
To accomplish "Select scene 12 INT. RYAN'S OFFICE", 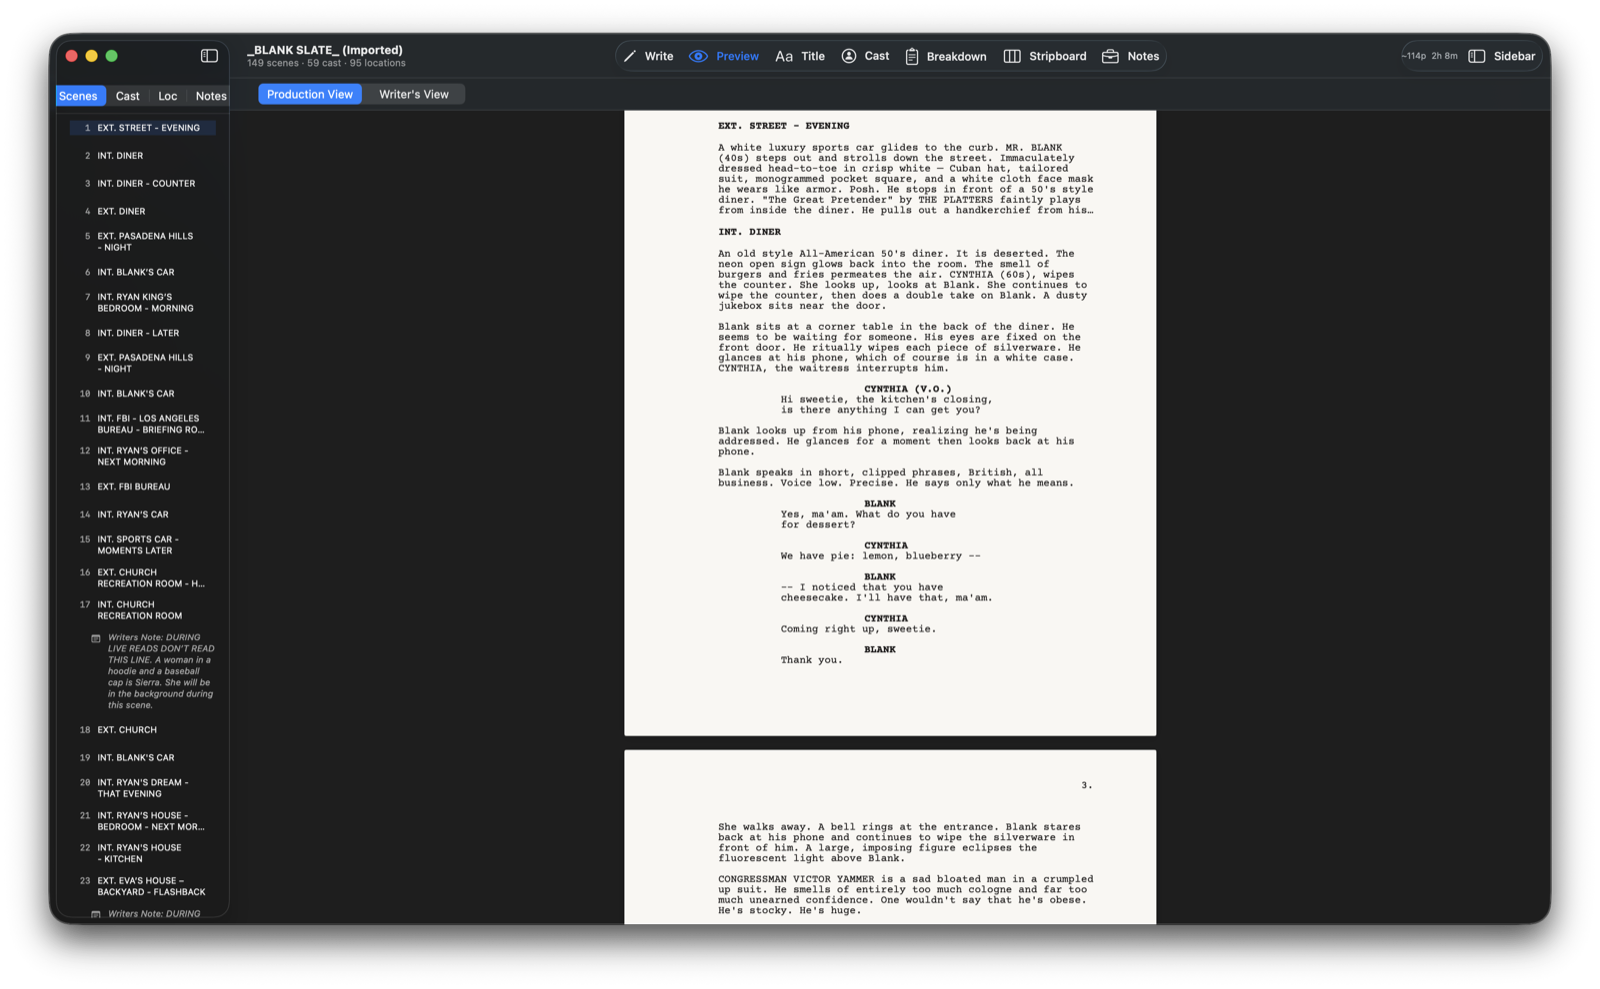I will (143, 456).
